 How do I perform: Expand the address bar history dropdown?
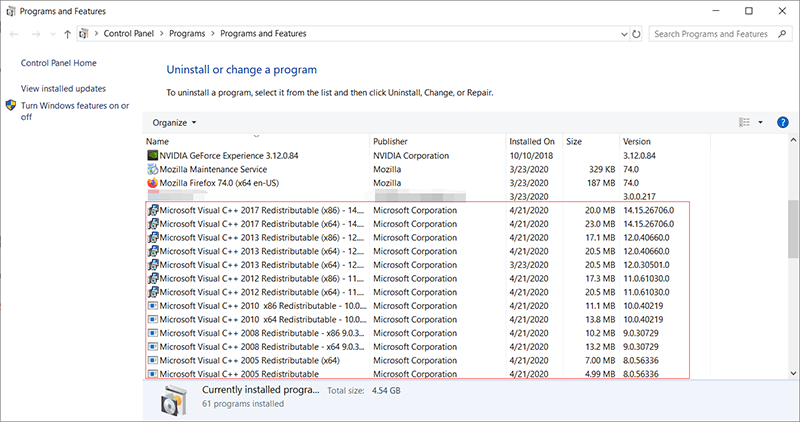pos(624,34)
